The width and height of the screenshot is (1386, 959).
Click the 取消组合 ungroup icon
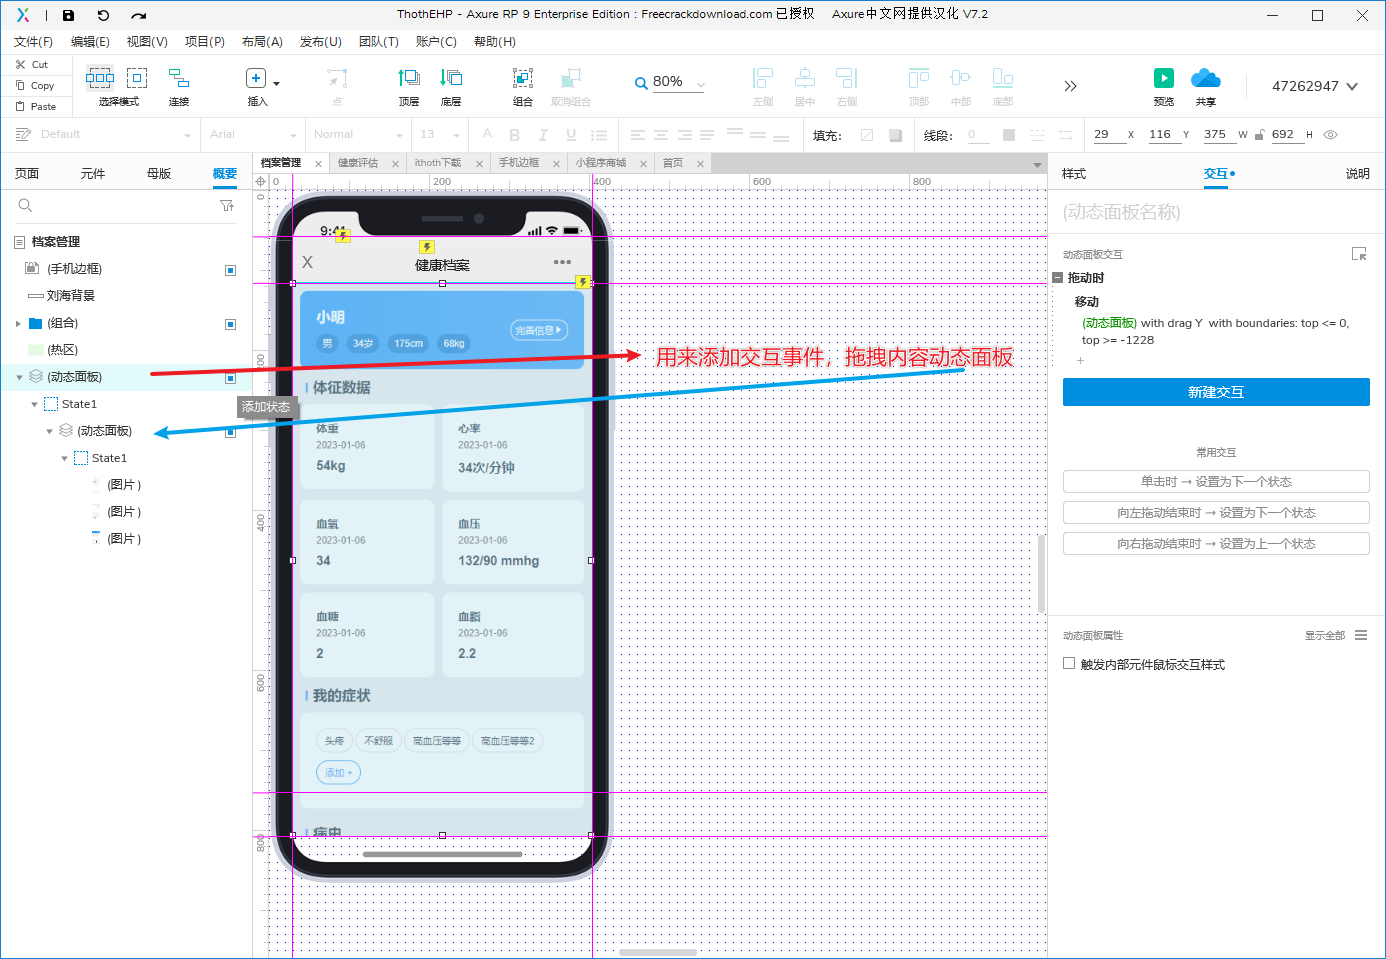571,78
